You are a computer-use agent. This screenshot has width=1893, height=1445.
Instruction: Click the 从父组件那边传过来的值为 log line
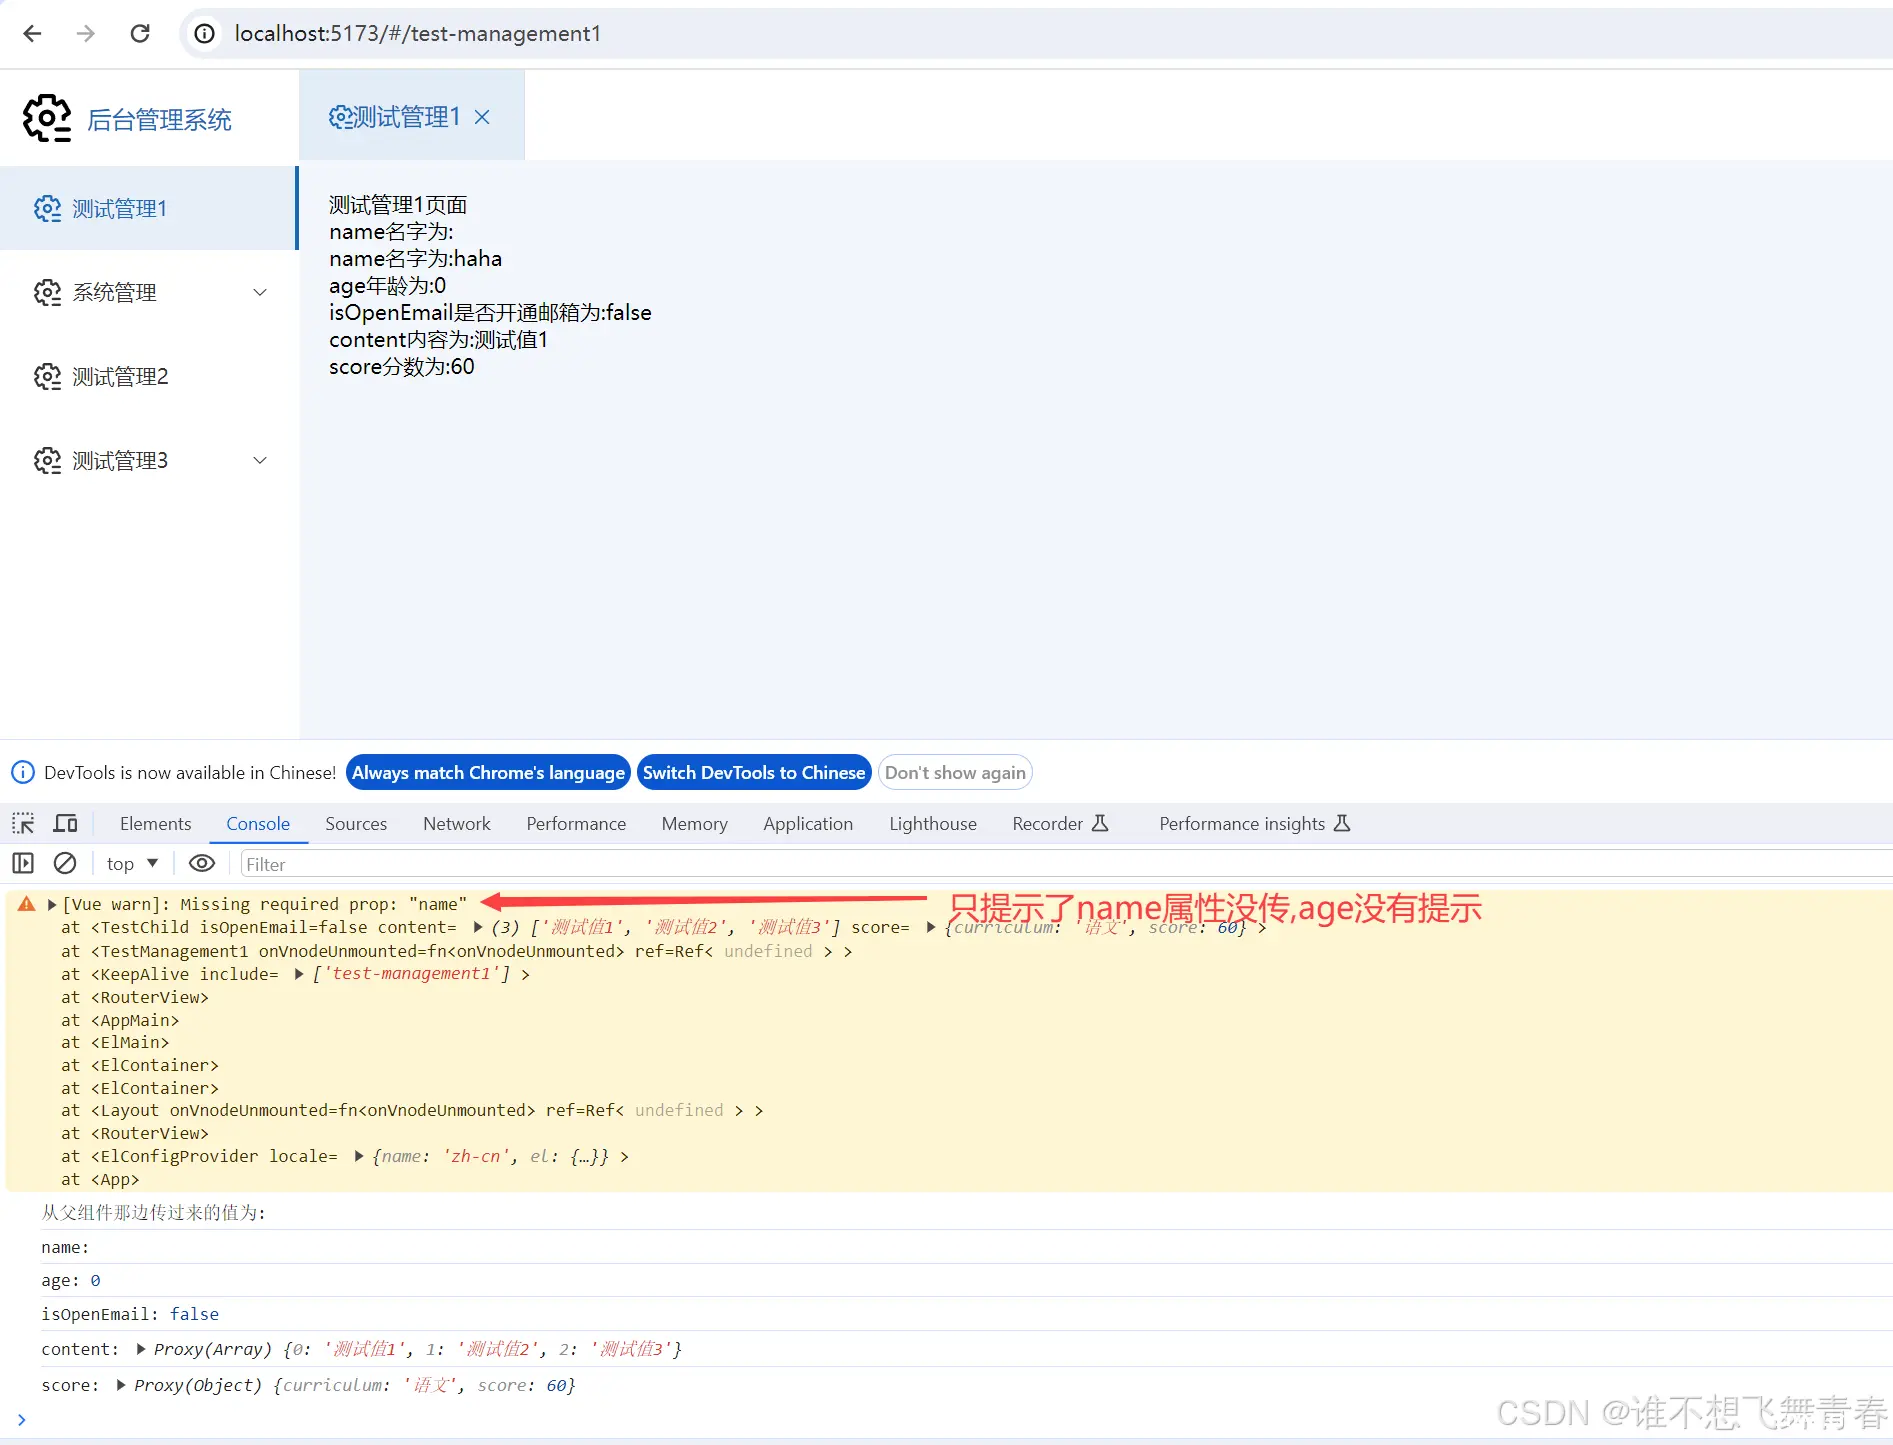pyautogui.click(x=153, y=1212)
